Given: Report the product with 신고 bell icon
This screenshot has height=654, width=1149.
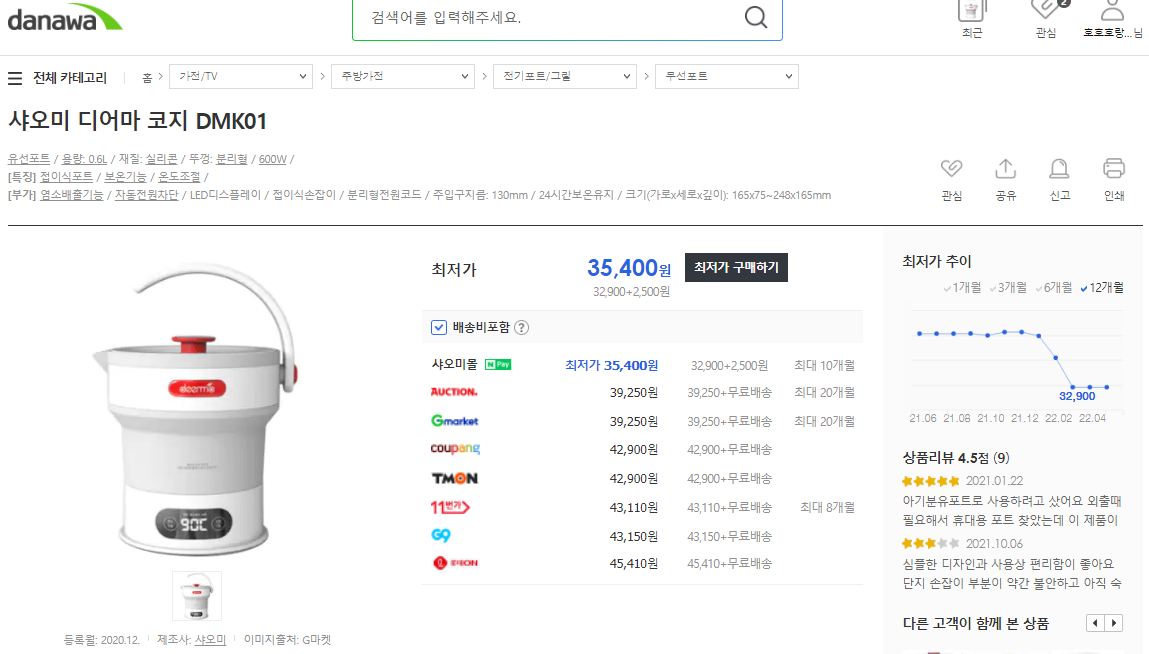Looking at the screenshot, I should click(x=1059, y=169).
